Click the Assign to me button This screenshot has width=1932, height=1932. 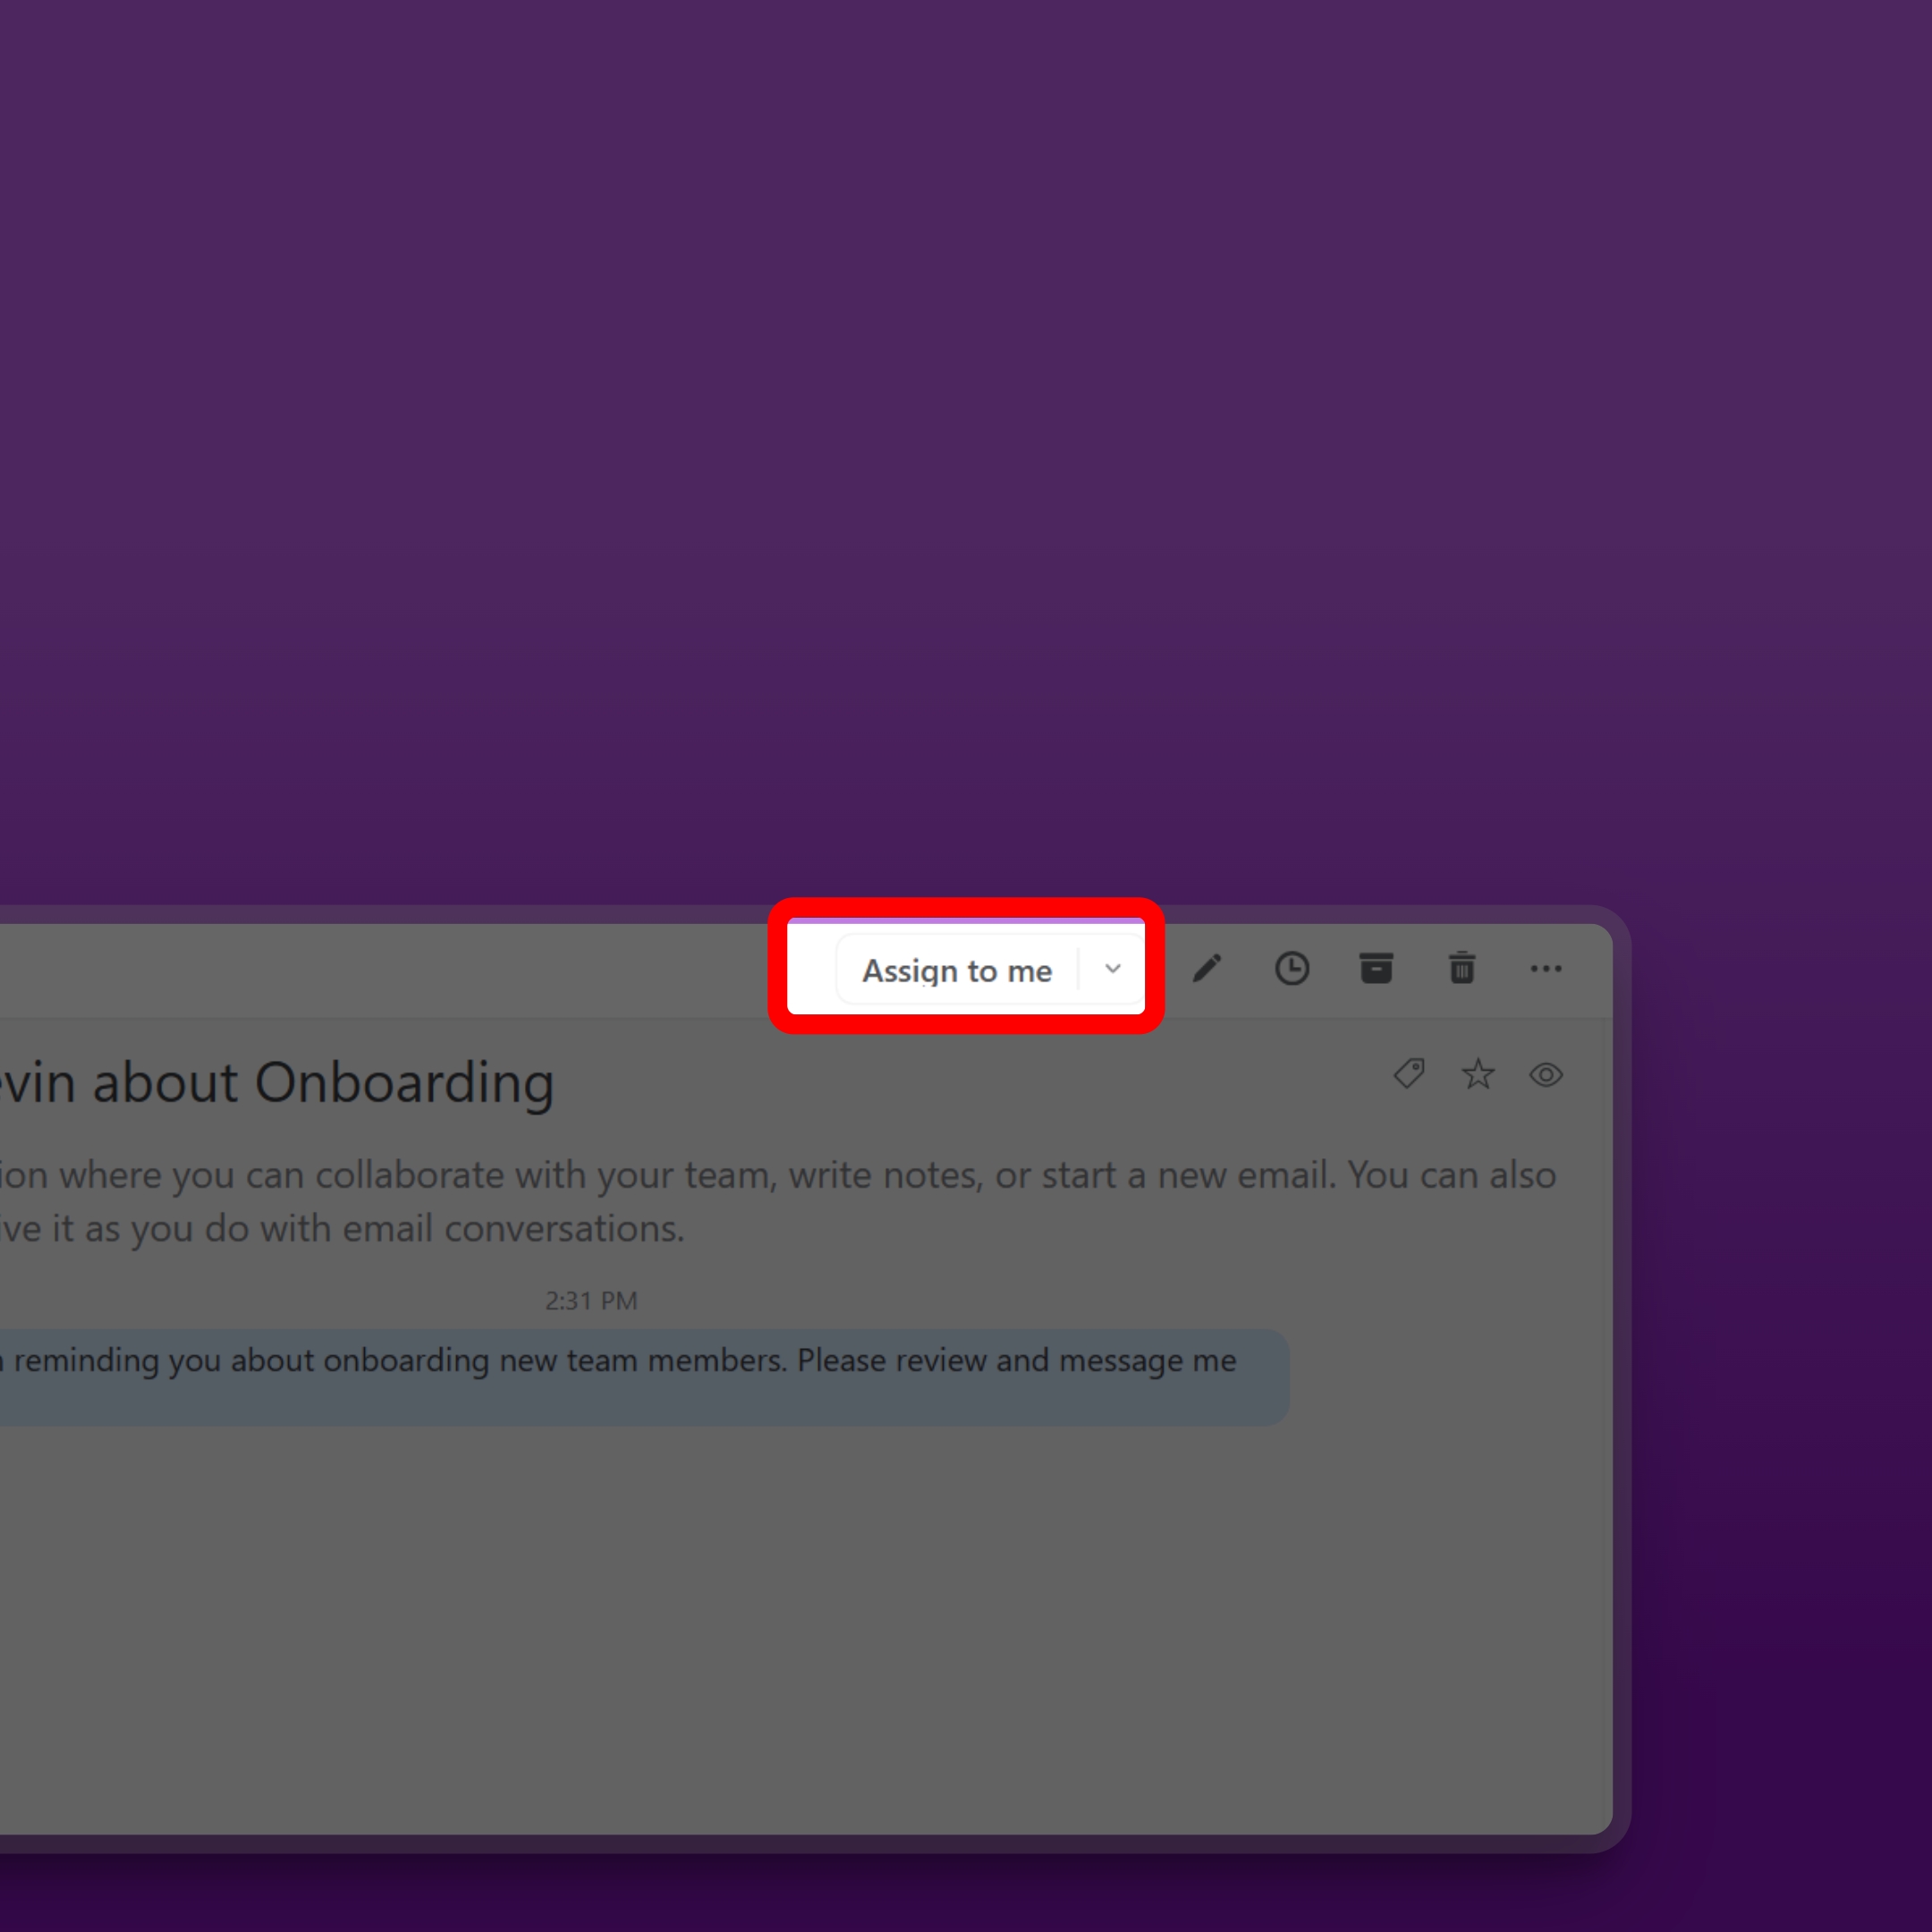tap(956, 970)
